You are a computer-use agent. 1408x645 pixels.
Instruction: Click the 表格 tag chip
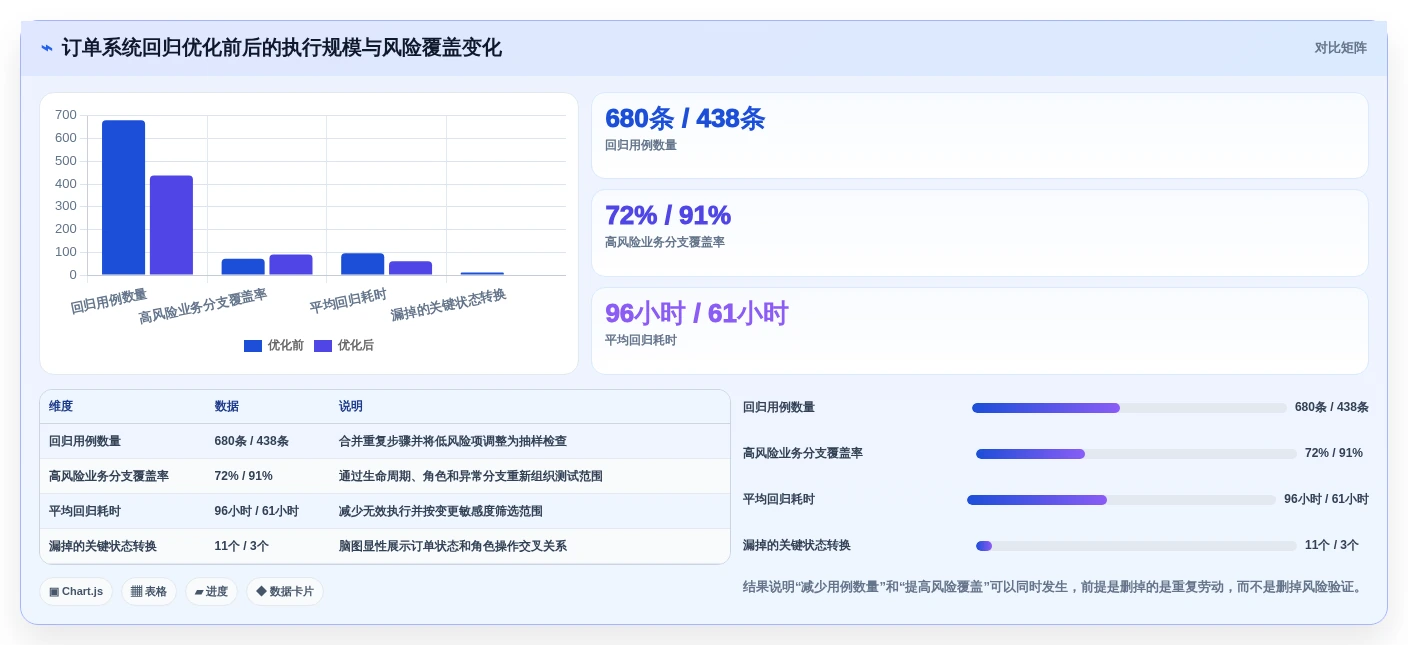tap(149, 591)
